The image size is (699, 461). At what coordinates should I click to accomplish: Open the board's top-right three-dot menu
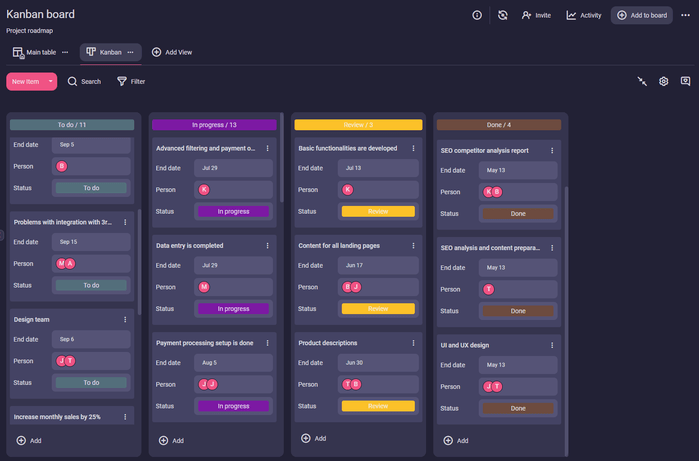click(685, 15)
